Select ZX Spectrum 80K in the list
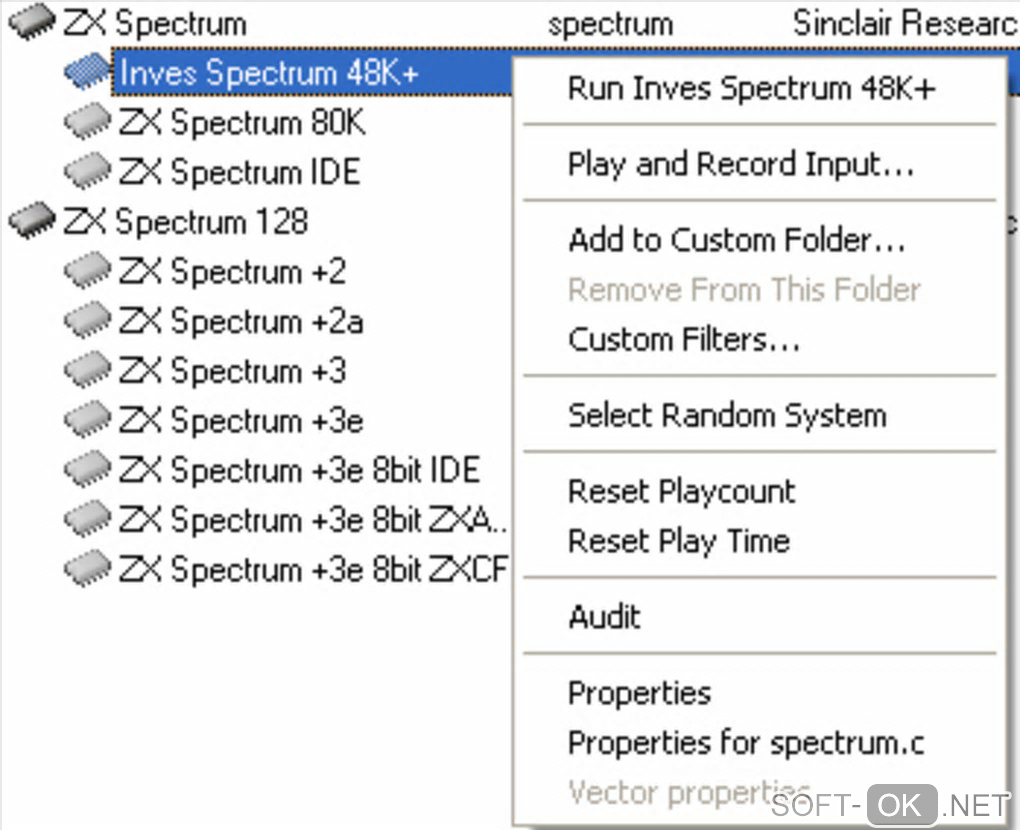The height and width of the screenshot is (830, 1020). tap(242, 122)
